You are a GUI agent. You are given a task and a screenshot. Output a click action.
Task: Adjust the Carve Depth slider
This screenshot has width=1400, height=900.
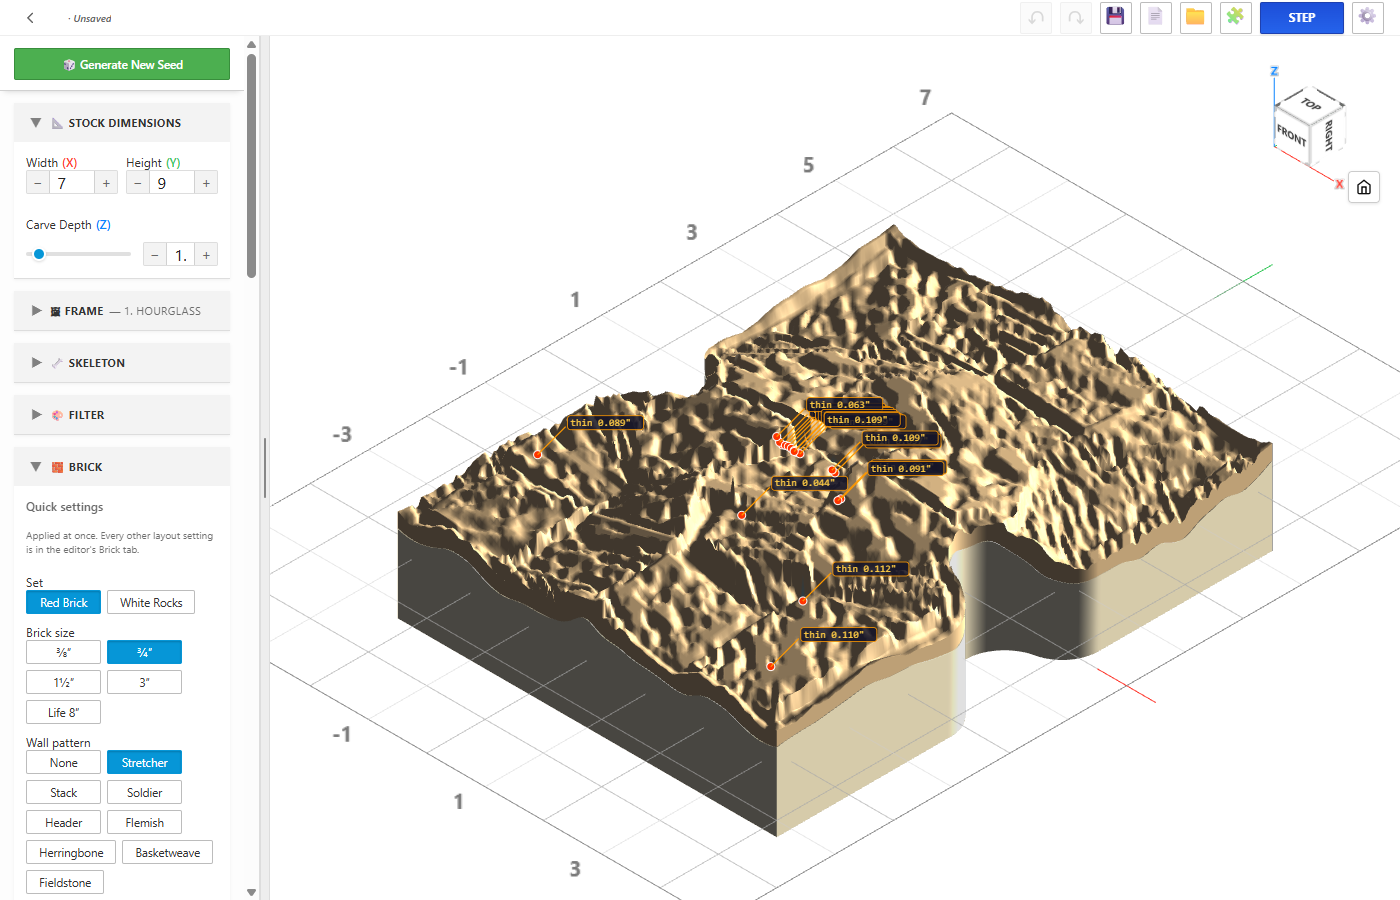78,254
